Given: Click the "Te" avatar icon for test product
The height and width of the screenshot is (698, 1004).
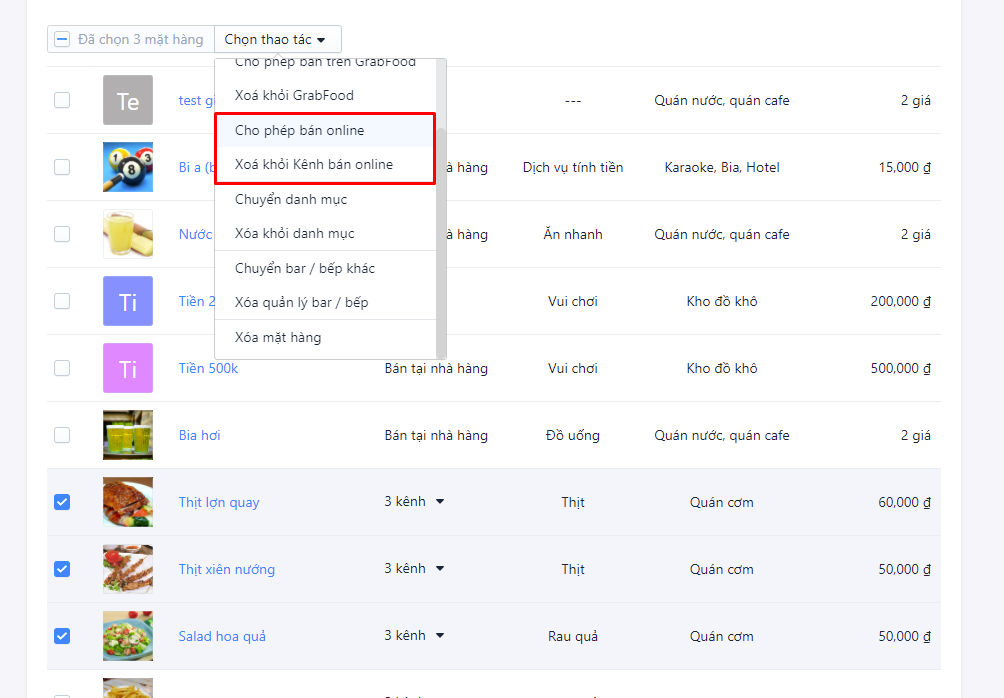Looking at the screenshot, I should pos(127,100).
